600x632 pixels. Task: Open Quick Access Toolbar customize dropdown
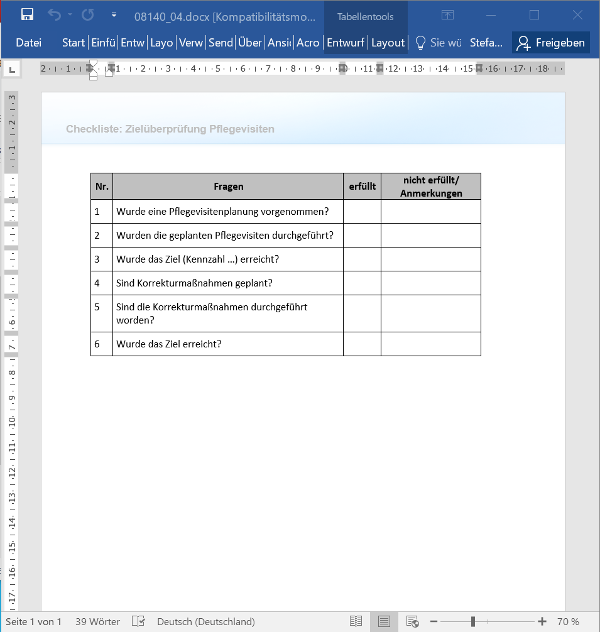(114, 16)
